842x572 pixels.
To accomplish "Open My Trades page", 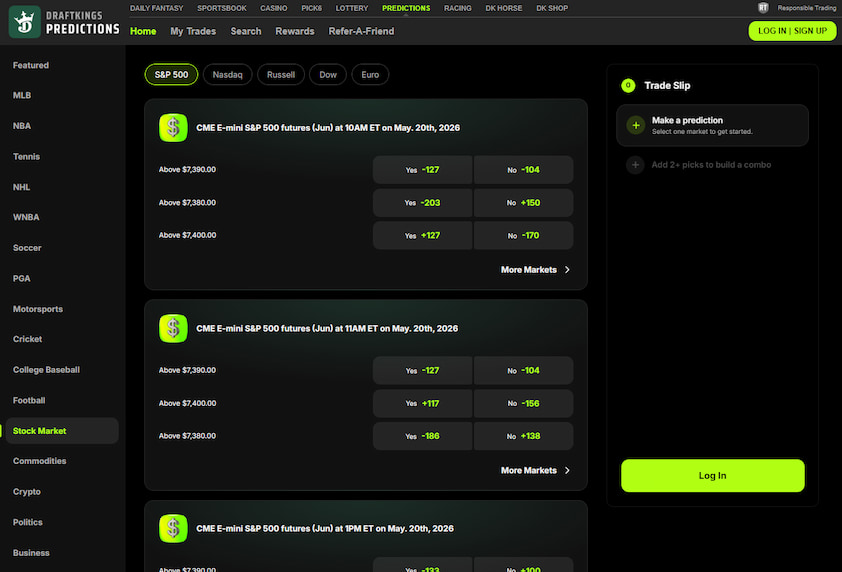I will [x=193, y=31].
